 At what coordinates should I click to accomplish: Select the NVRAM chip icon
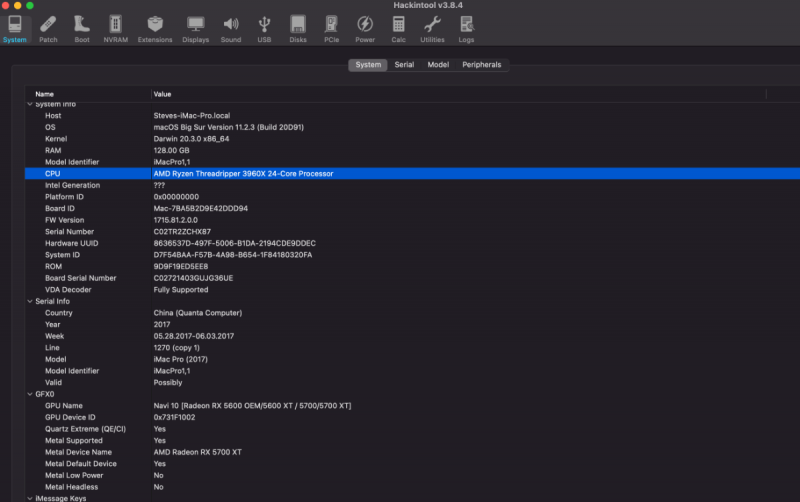click(116, 28)
